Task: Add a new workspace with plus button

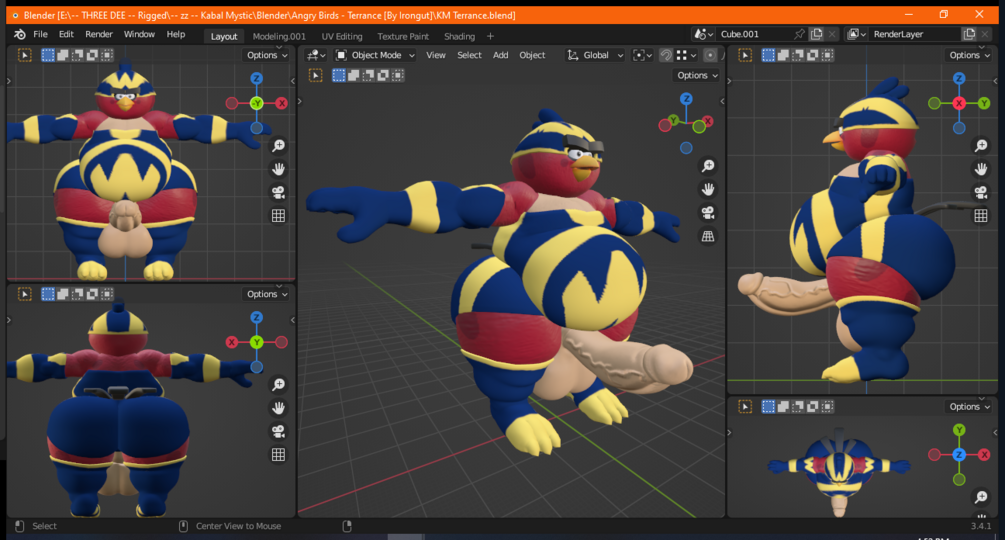Action: click(490, 37)
